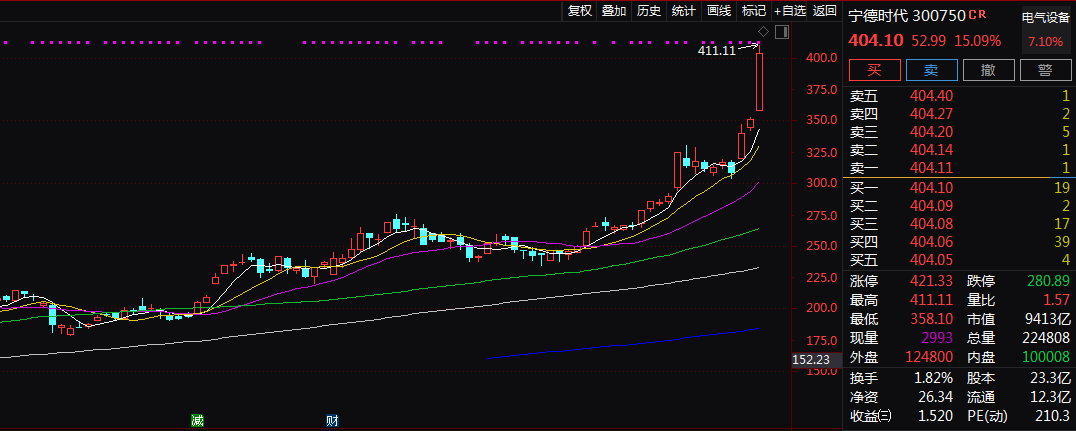The width and height of the screenshot is (1076, 431).
Task: Toggle the side panel layout icon
Action: click(781, 31)
